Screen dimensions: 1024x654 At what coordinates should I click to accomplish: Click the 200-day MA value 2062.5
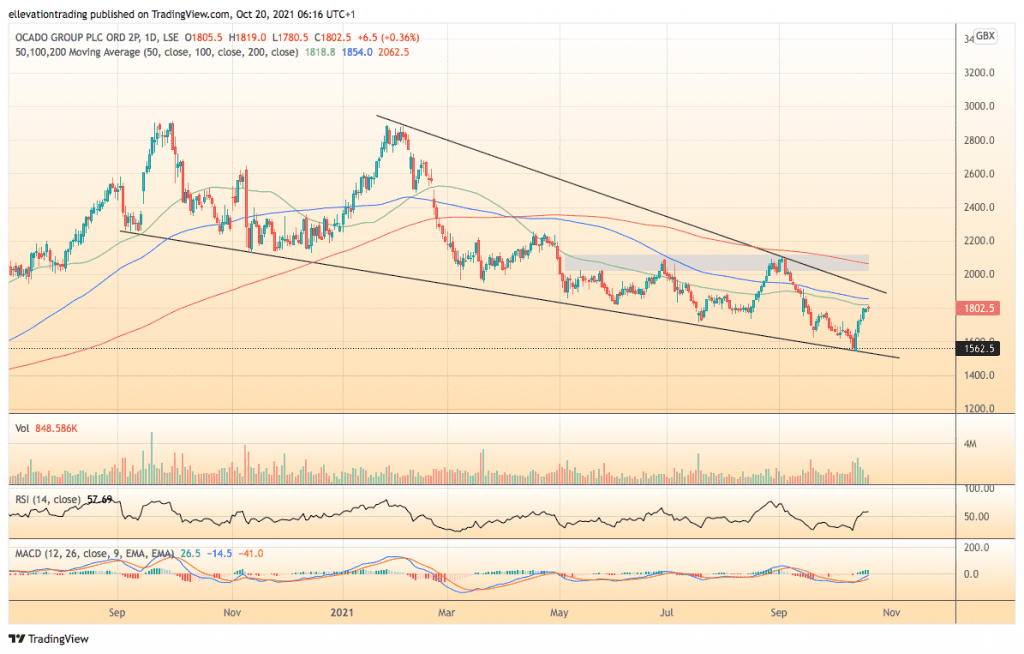(393, 52)
